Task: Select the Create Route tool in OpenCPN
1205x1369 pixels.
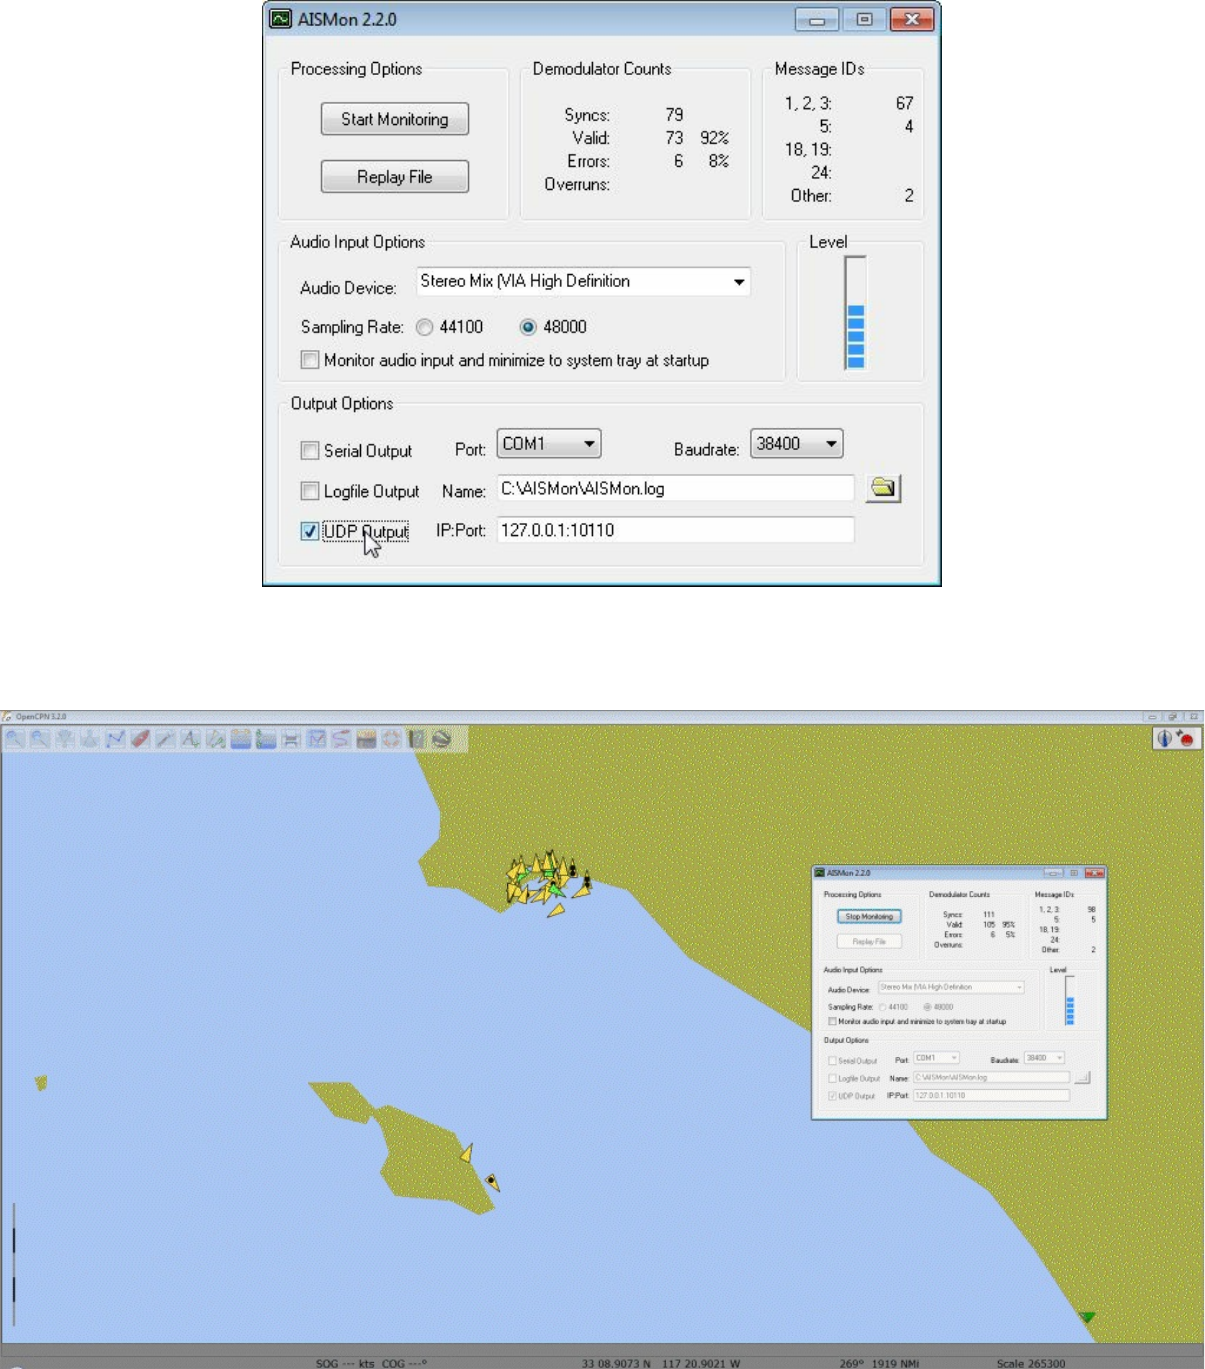Action: (x=115, y=739)
